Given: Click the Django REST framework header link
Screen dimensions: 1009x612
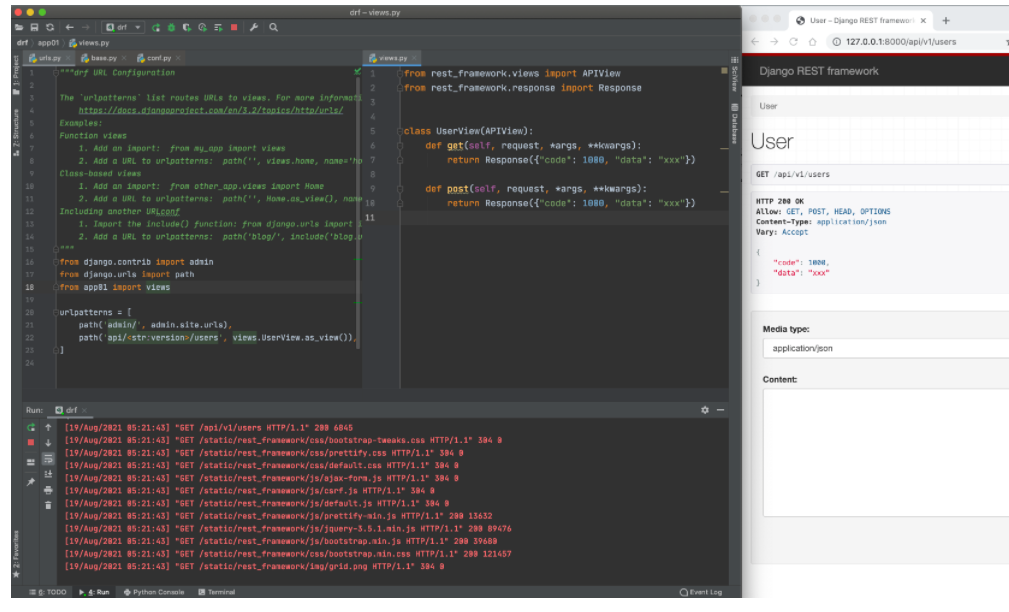Looking at the screenshot, I should pos(819,71).
